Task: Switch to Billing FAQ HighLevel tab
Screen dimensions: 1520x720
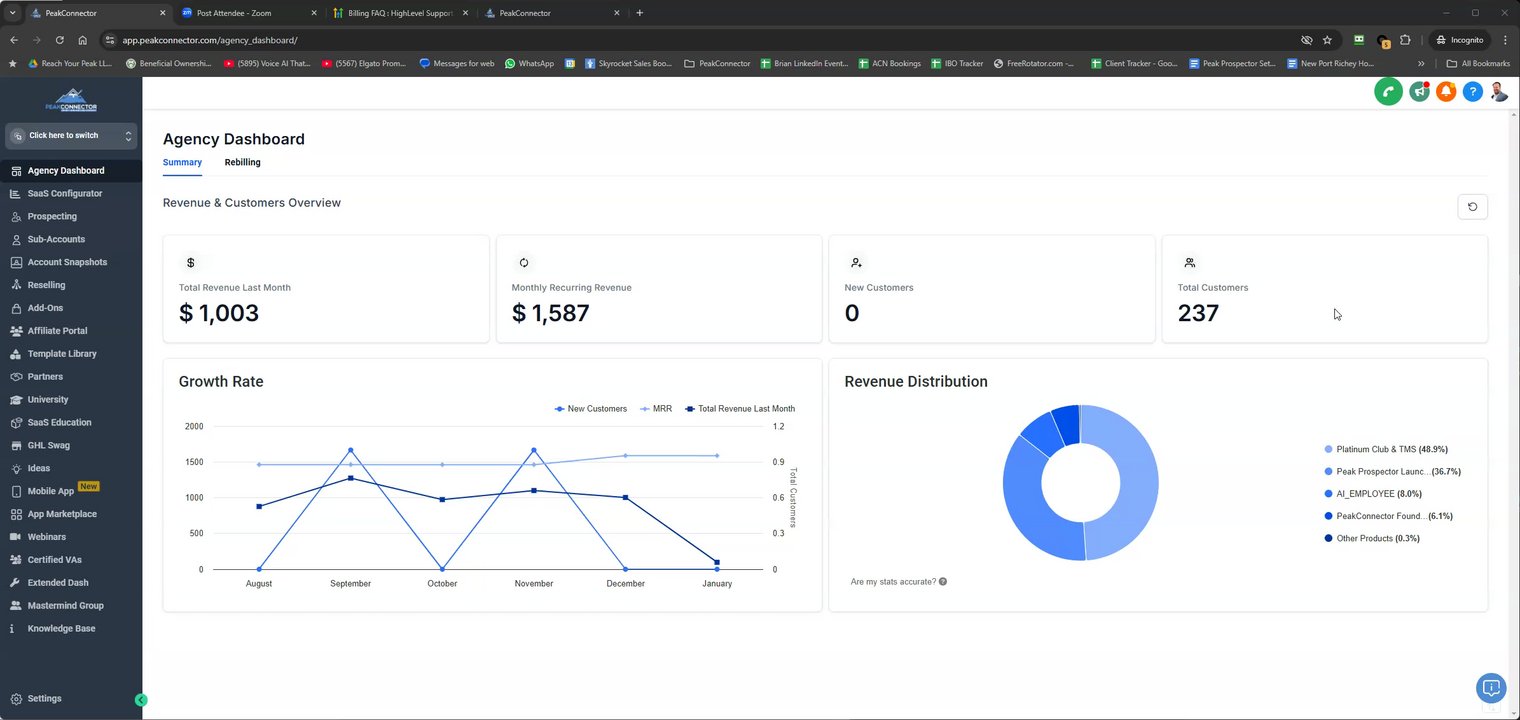Action: tap(400, 13)
